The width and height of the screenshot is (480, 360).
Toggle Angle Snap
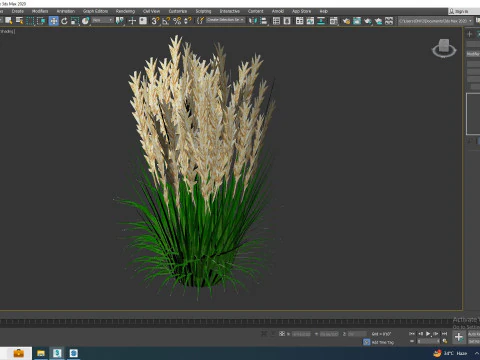[166, 21]
